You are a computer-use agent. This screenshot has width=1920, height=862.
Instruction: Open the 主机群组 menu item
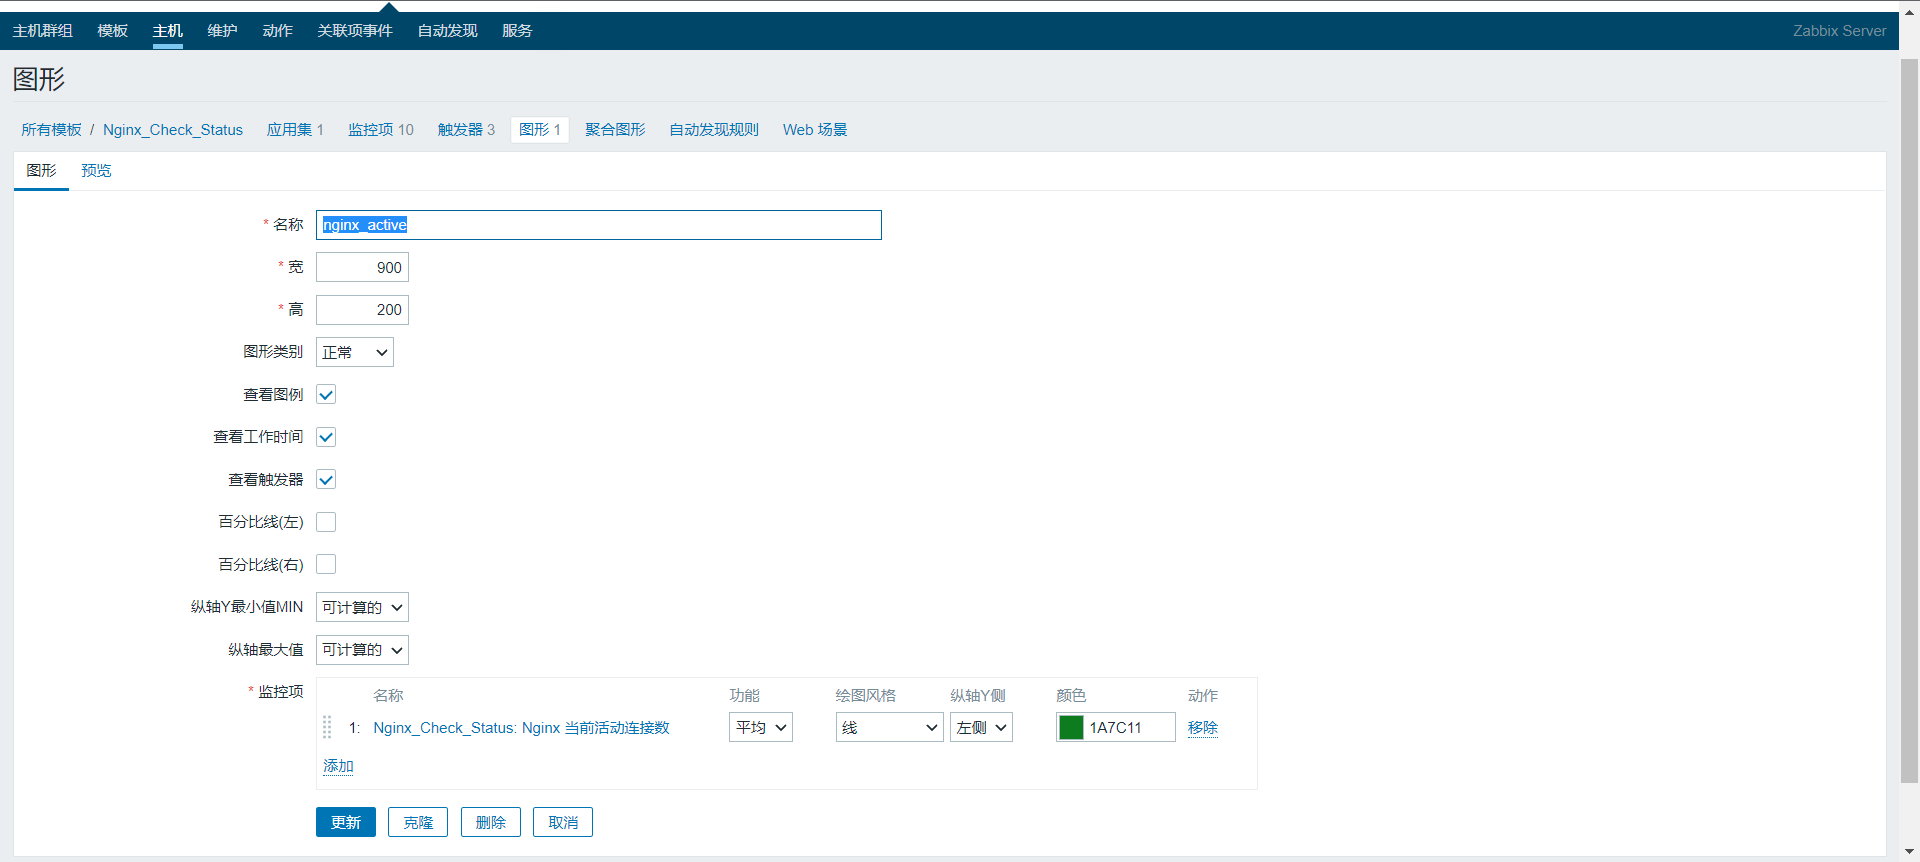tap(43, 31)
